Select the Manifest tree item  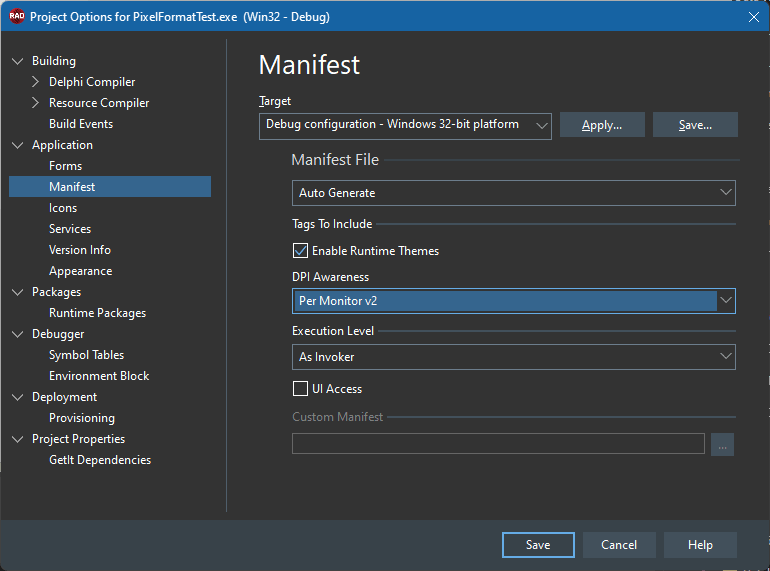(x=110, y=187)
